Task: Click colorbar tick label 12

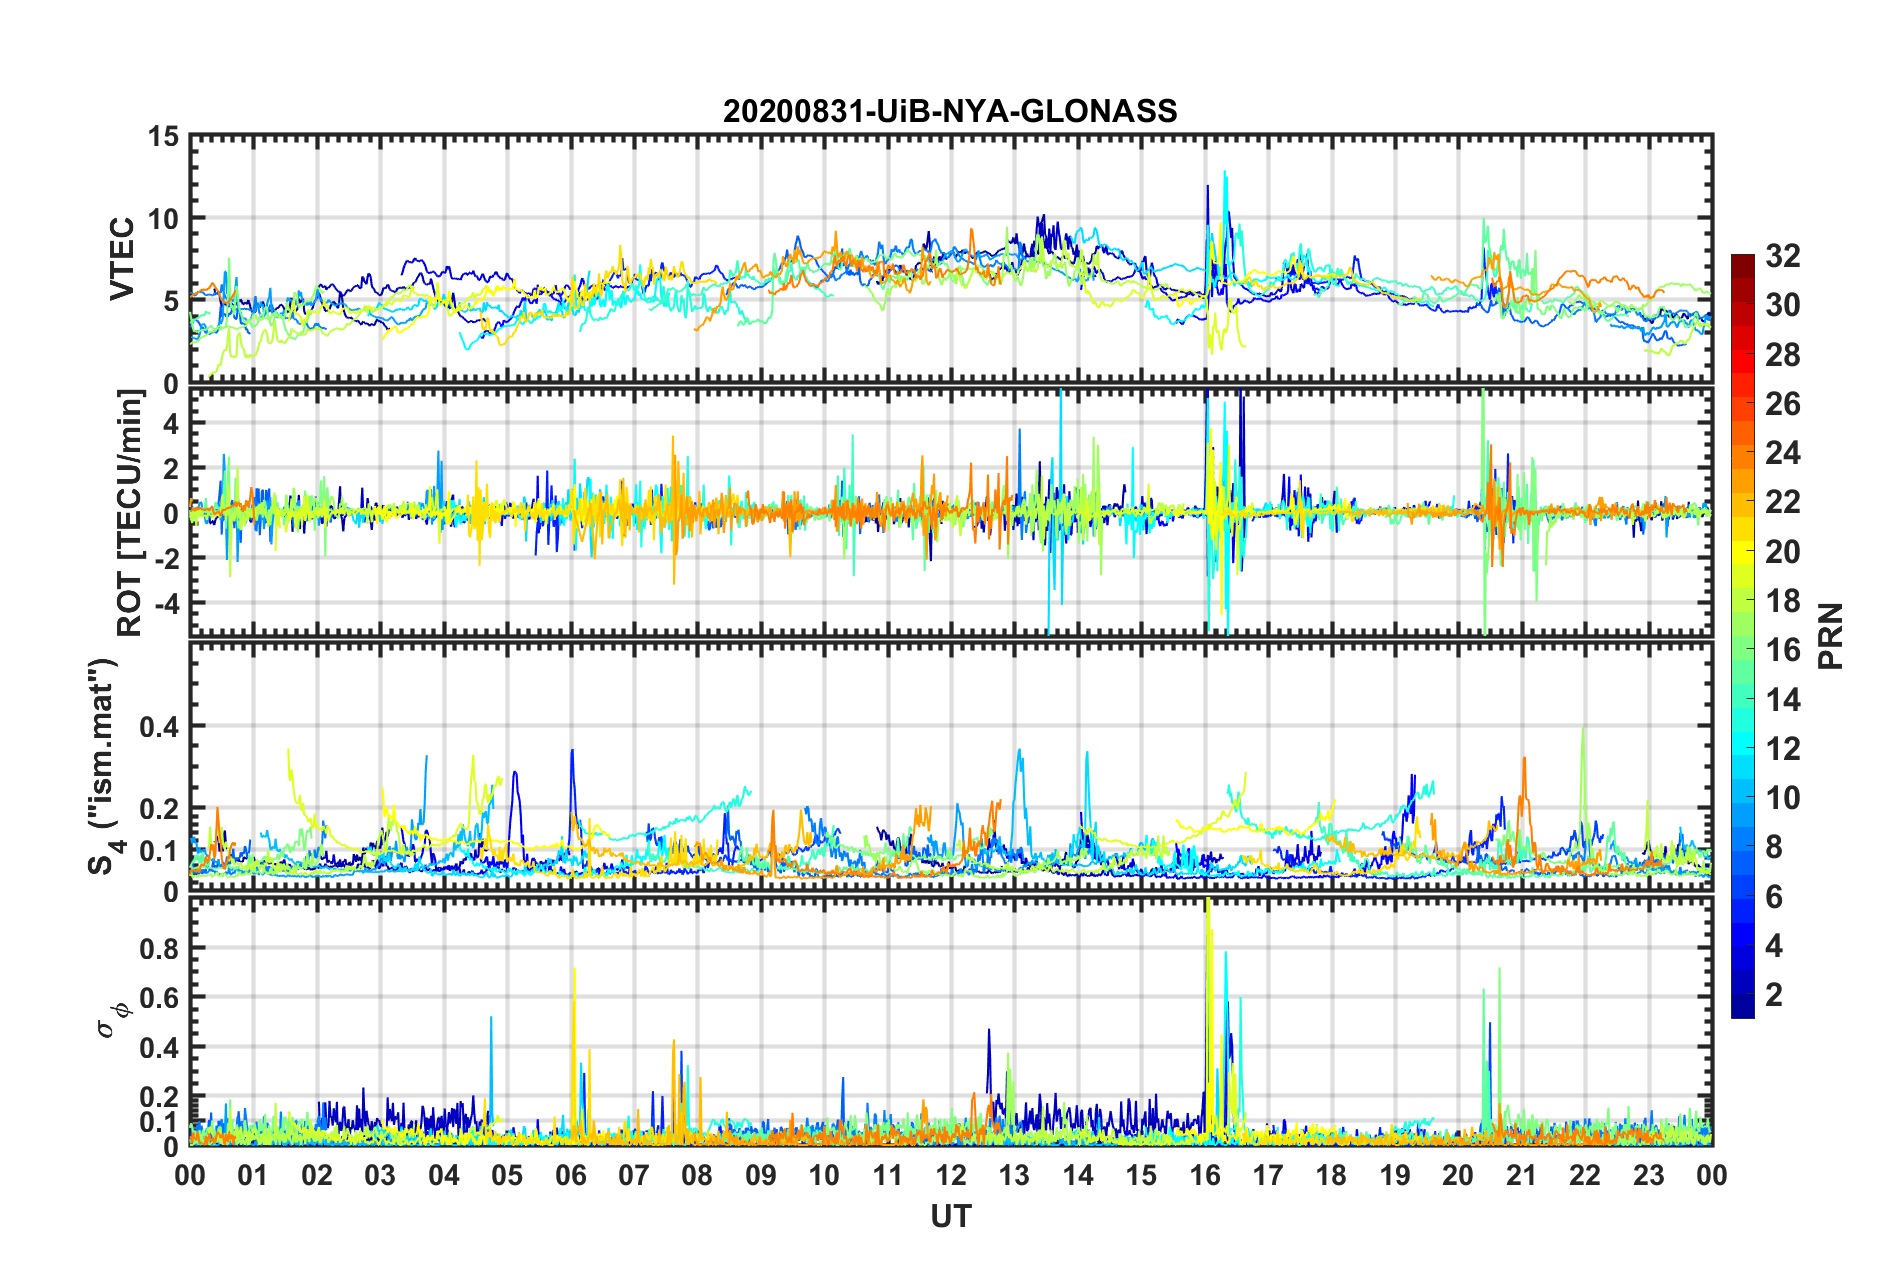Action: coord(1782,748)
